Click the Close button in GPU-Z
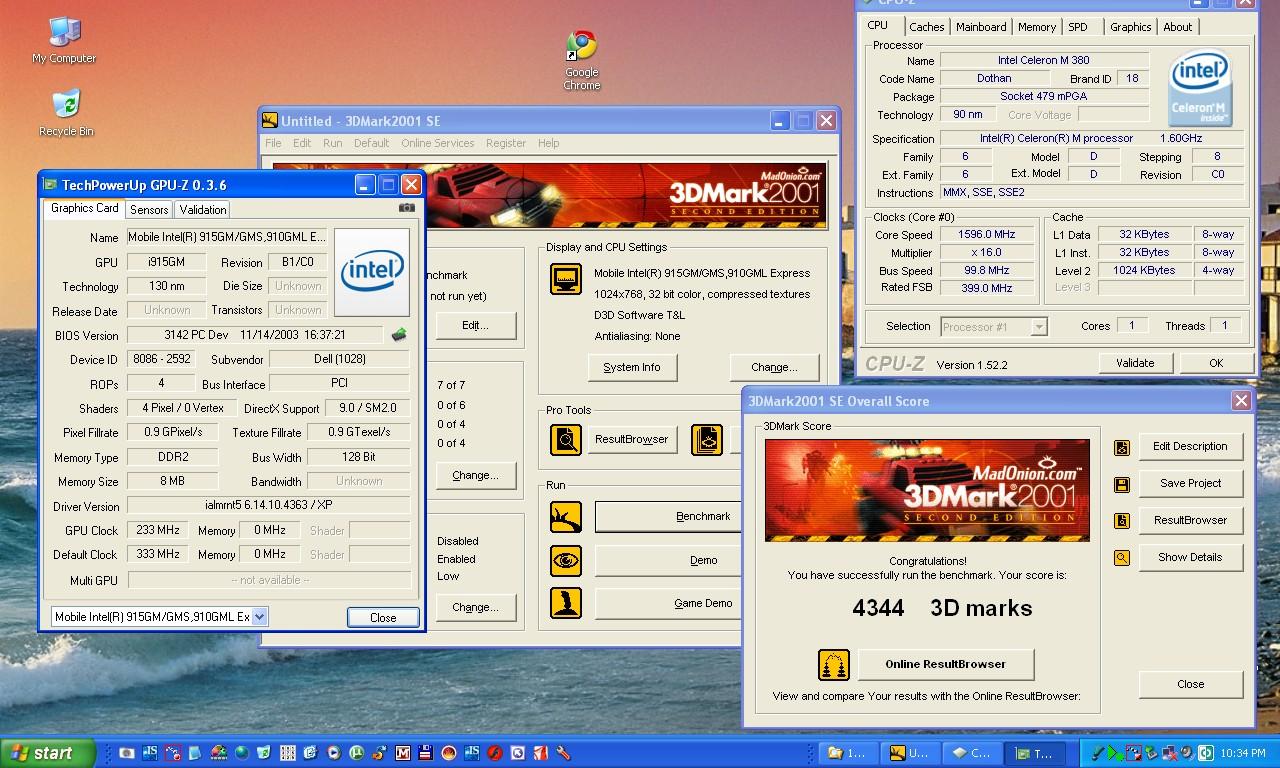1280x768 pixels. [x=383, y=617]
